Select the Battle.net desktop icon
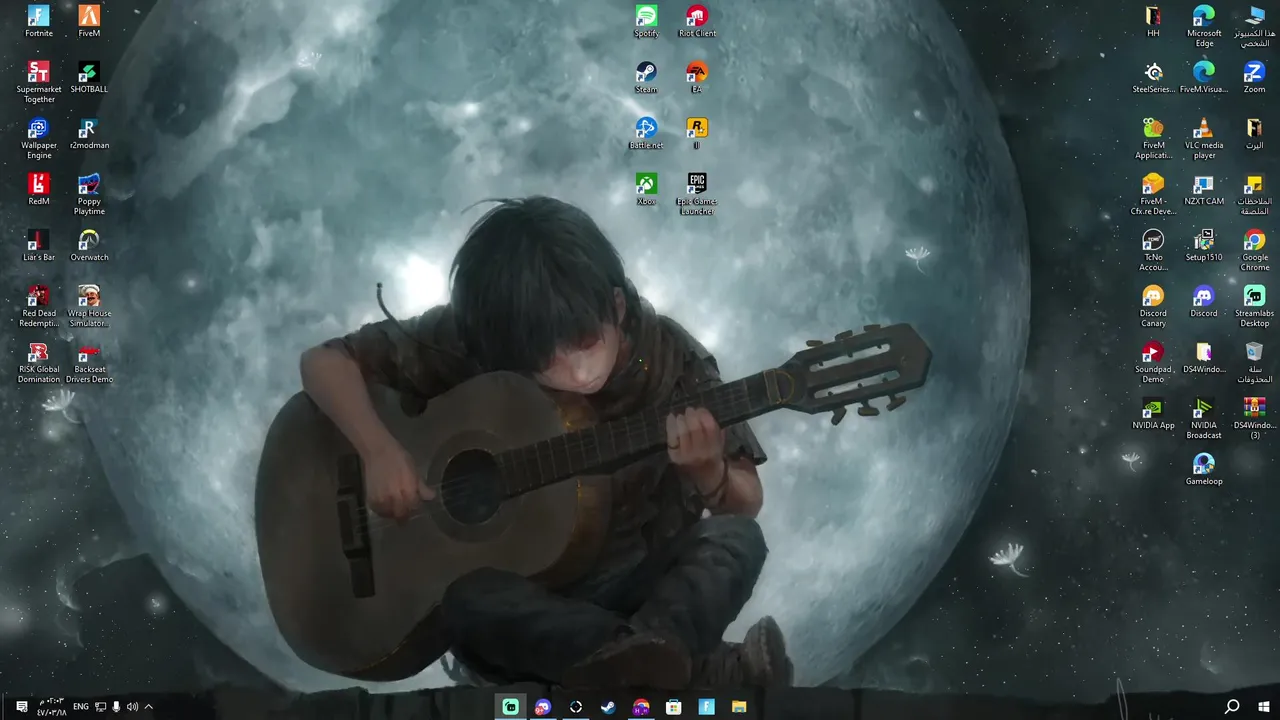 coord(646,133)
